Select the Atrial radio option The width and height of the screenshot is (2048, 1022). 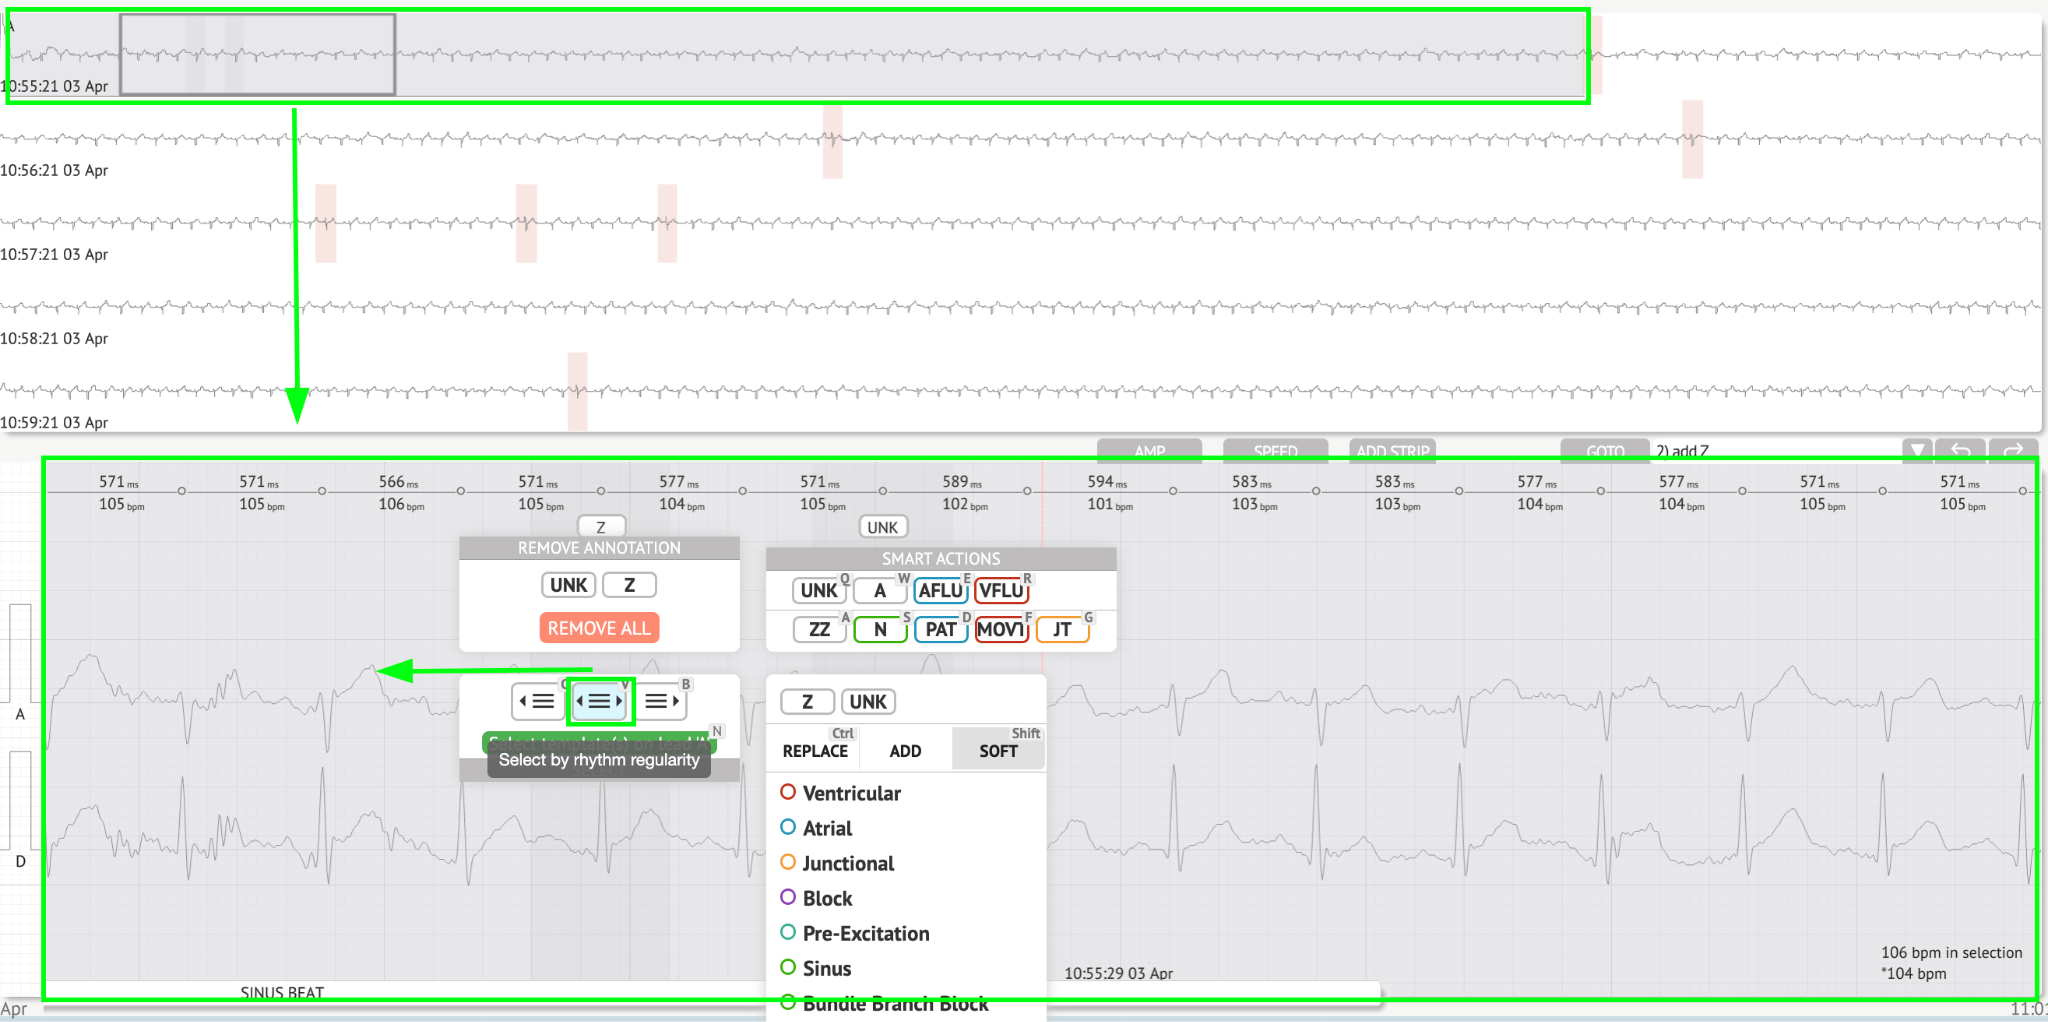[x=788, y=827]
